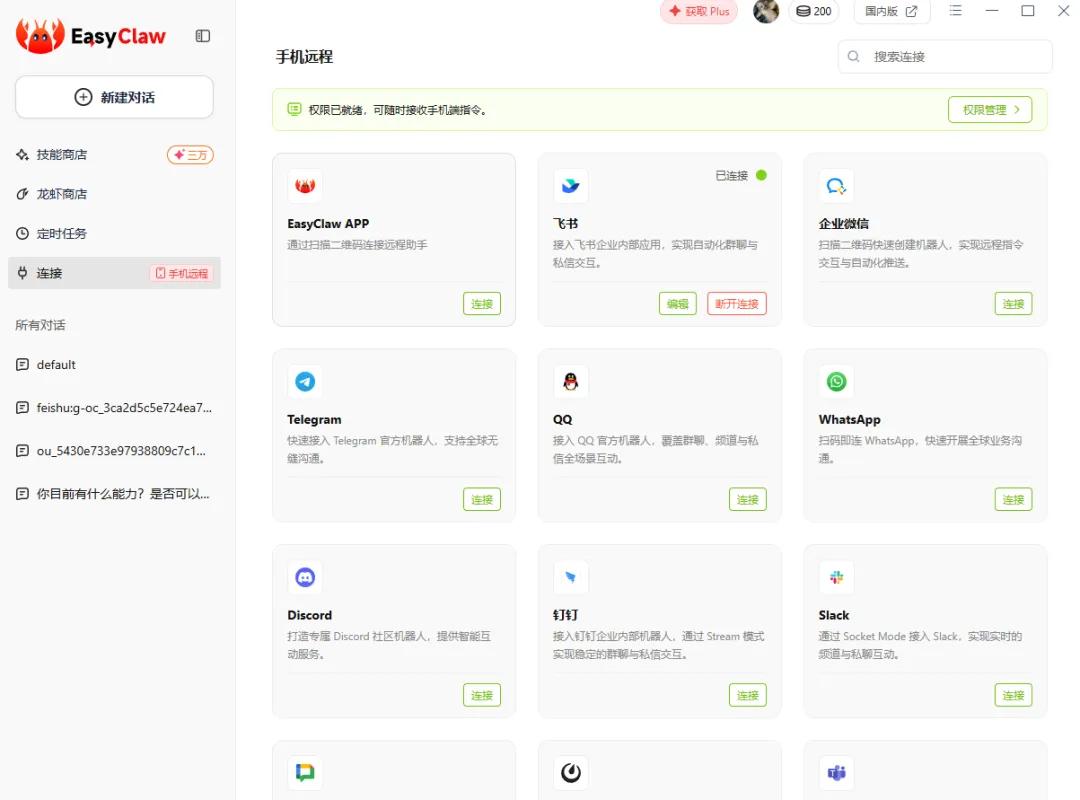This screenshot has height=800, width=1080.
Task: Click the 三万 badge beside 技能商店
Action: point(190,155)
